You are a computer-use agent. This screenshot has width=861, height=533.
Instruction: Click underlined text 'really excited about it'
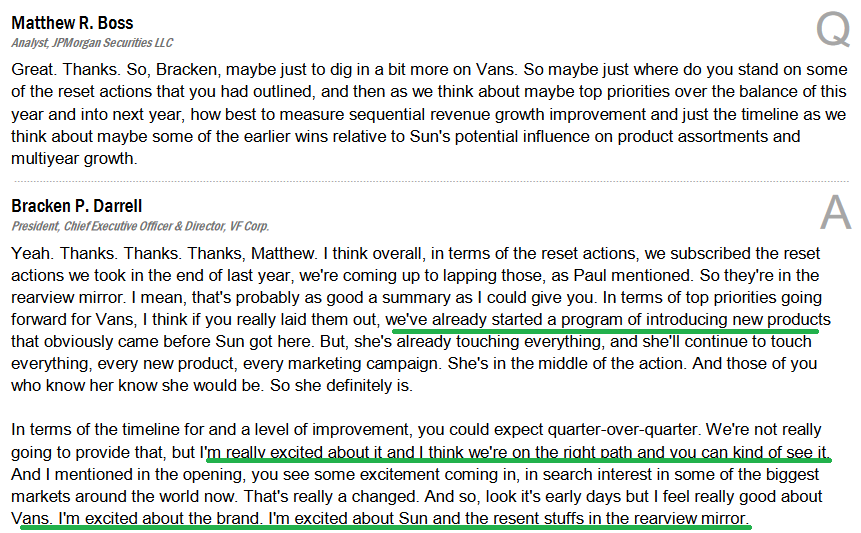click(x=304, y=452)
